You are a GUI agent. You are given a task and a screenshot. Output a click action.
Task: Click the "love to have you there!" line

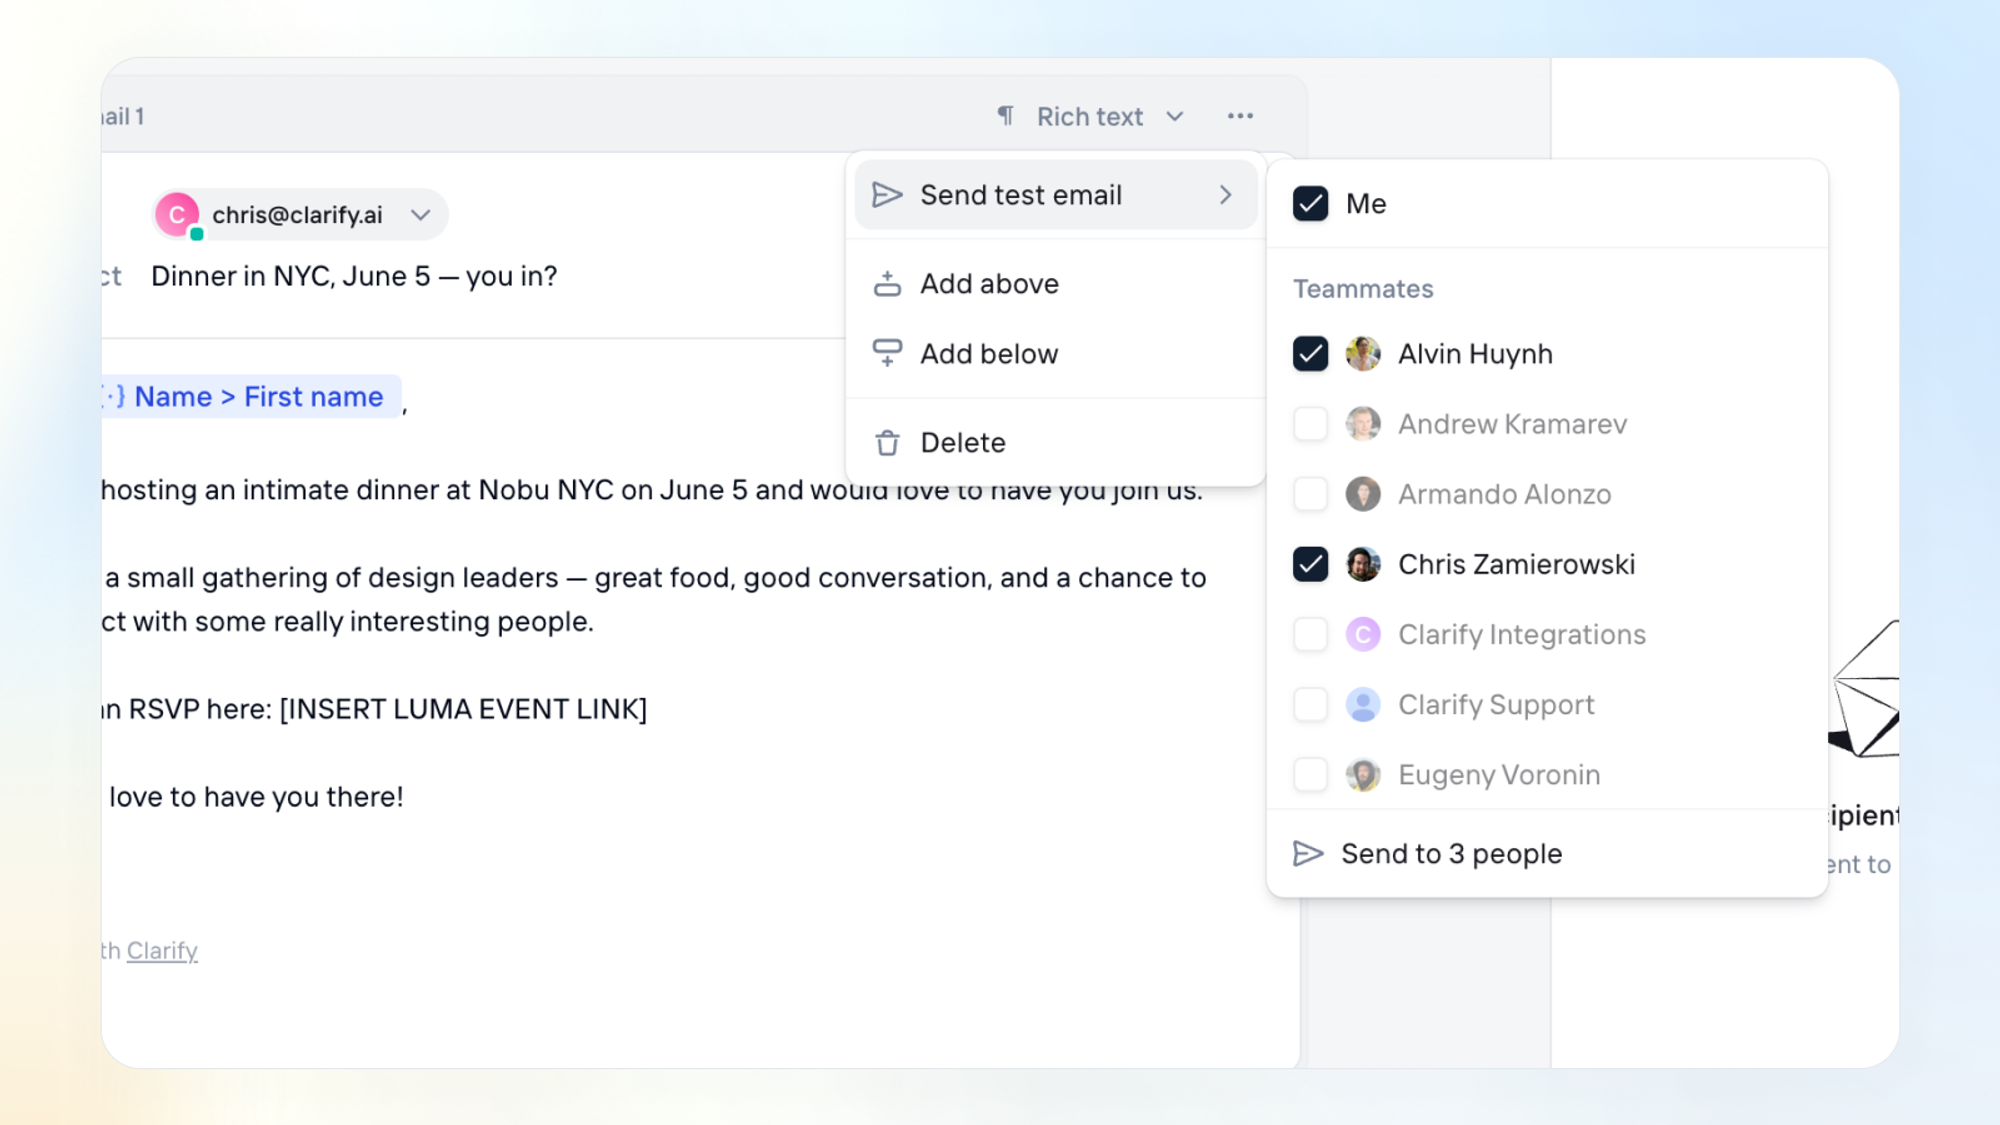coord(255,797)
